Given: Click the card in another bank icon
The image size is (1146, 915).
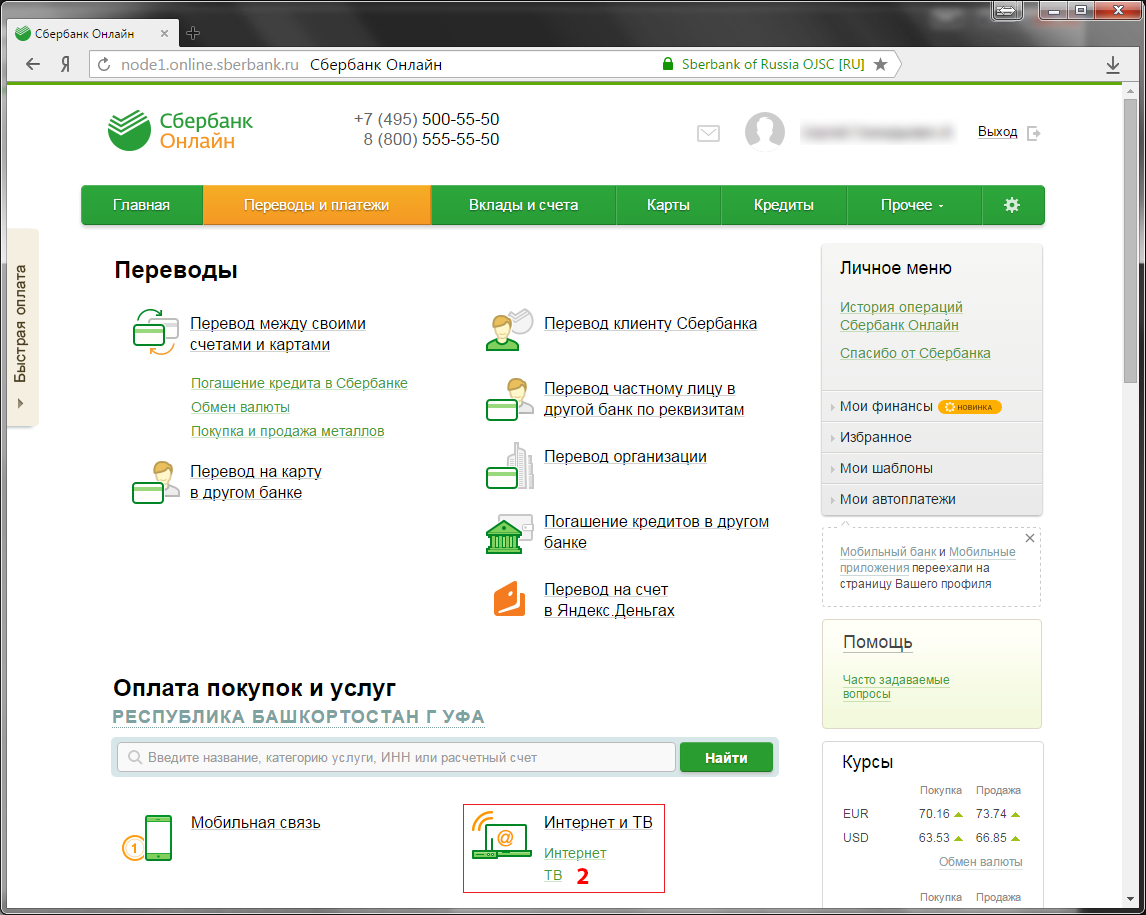Looking at the screenshot, I should click(155, 482).
